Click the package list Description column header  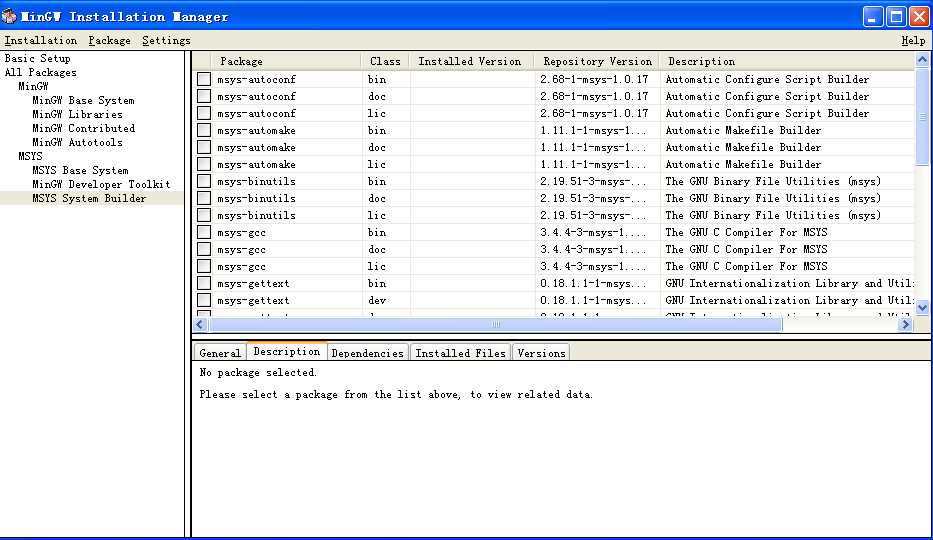pyautogui.click(x=787, y=61)
